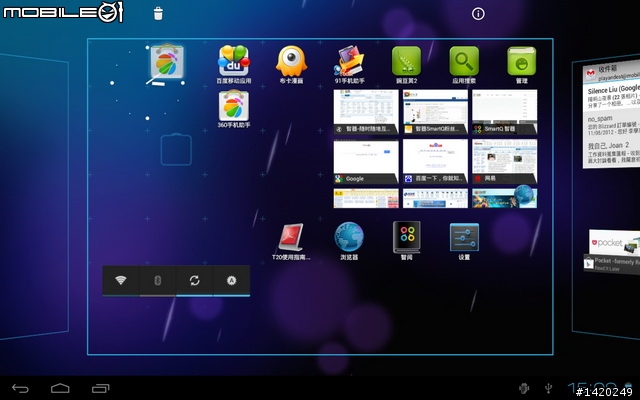Launch the 豌豆荚2 app
The height and width of the screenshot is (400, 640).
pos(407,64)
